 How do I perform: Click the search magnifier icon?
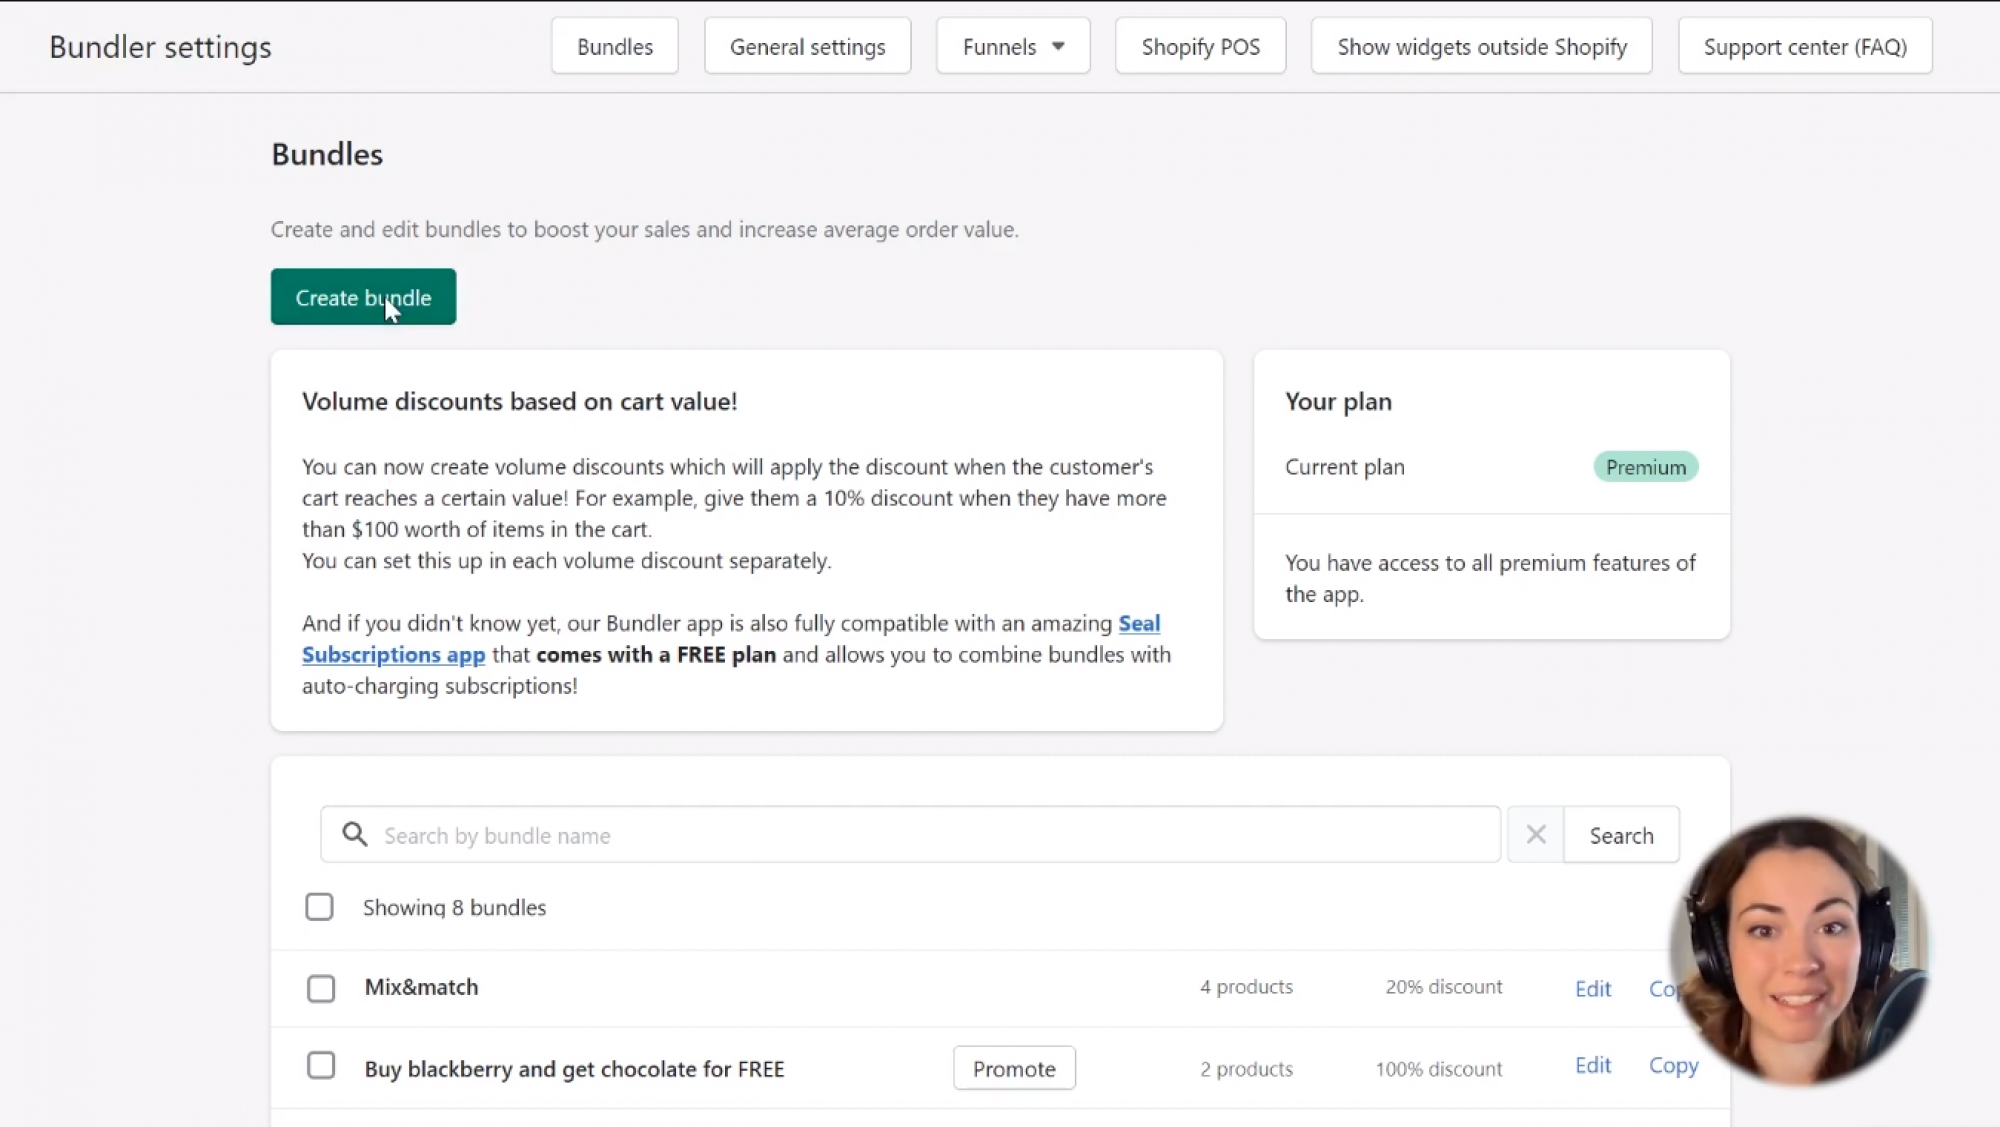[354, 834]
